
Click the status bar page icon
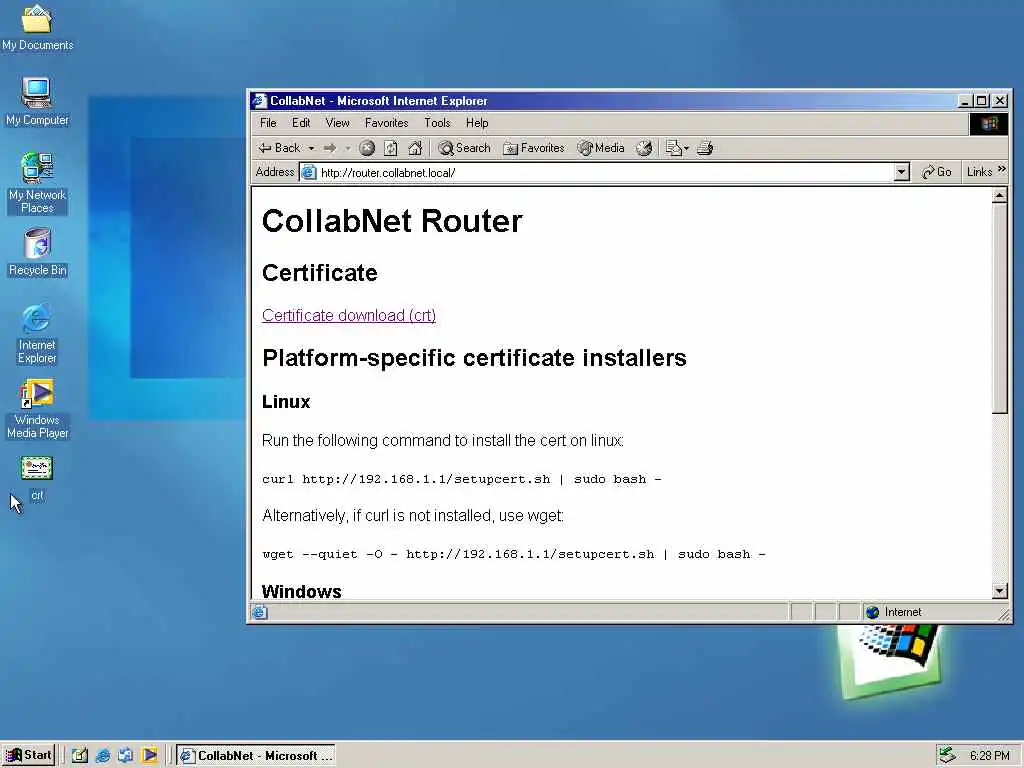(260, 612)
